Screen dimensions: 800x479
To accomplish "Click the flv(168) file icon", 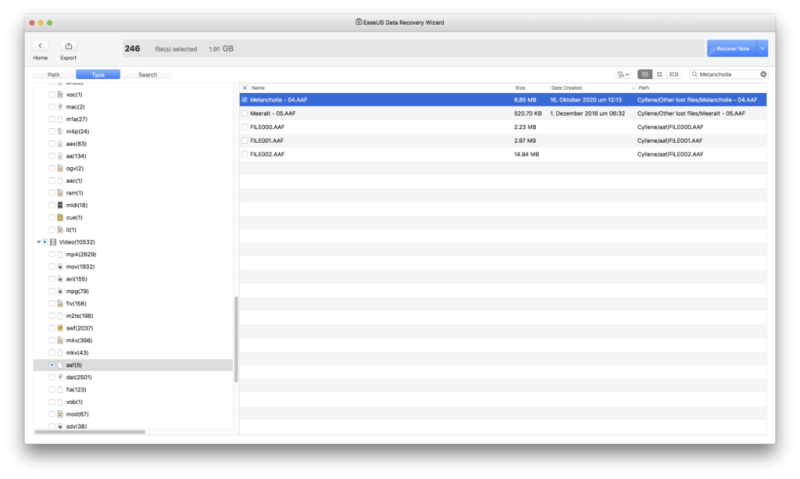I will coord(60,304).
